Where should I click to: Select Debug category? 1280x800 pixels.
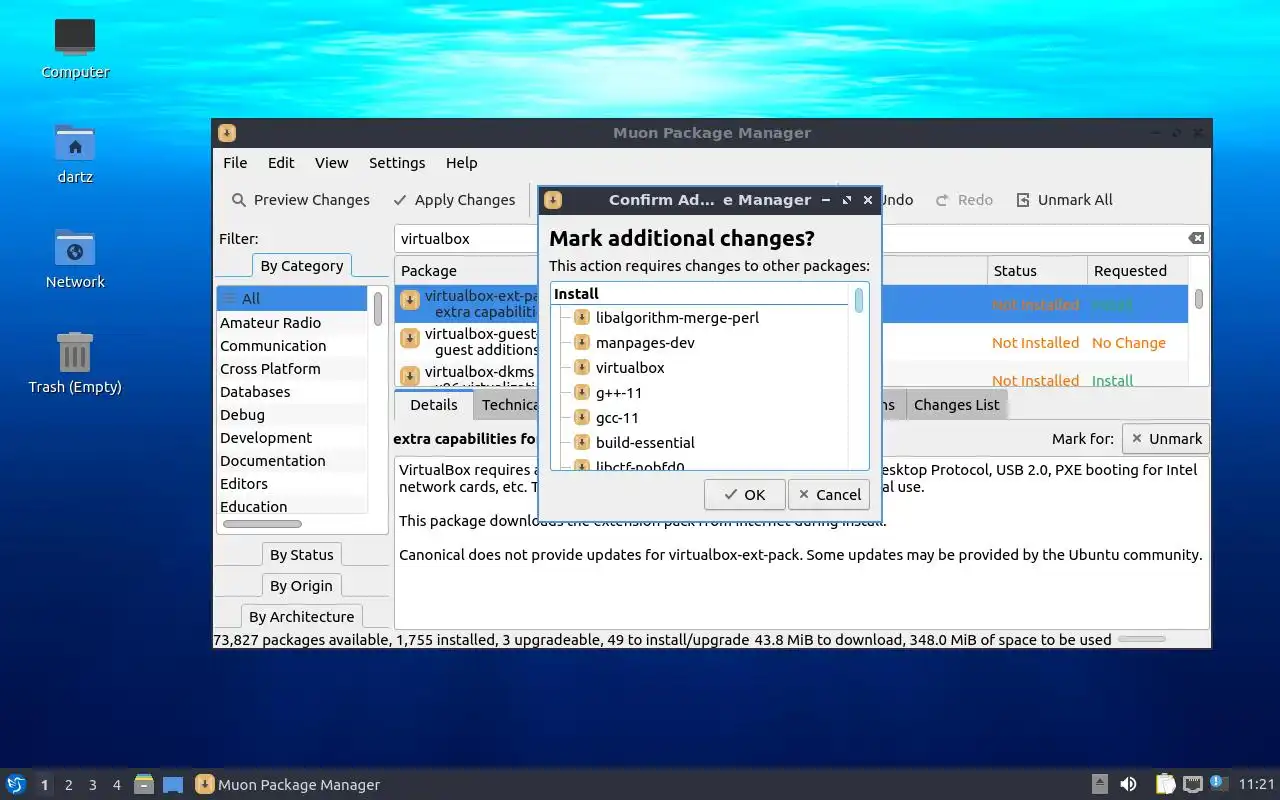click(293, 415)
